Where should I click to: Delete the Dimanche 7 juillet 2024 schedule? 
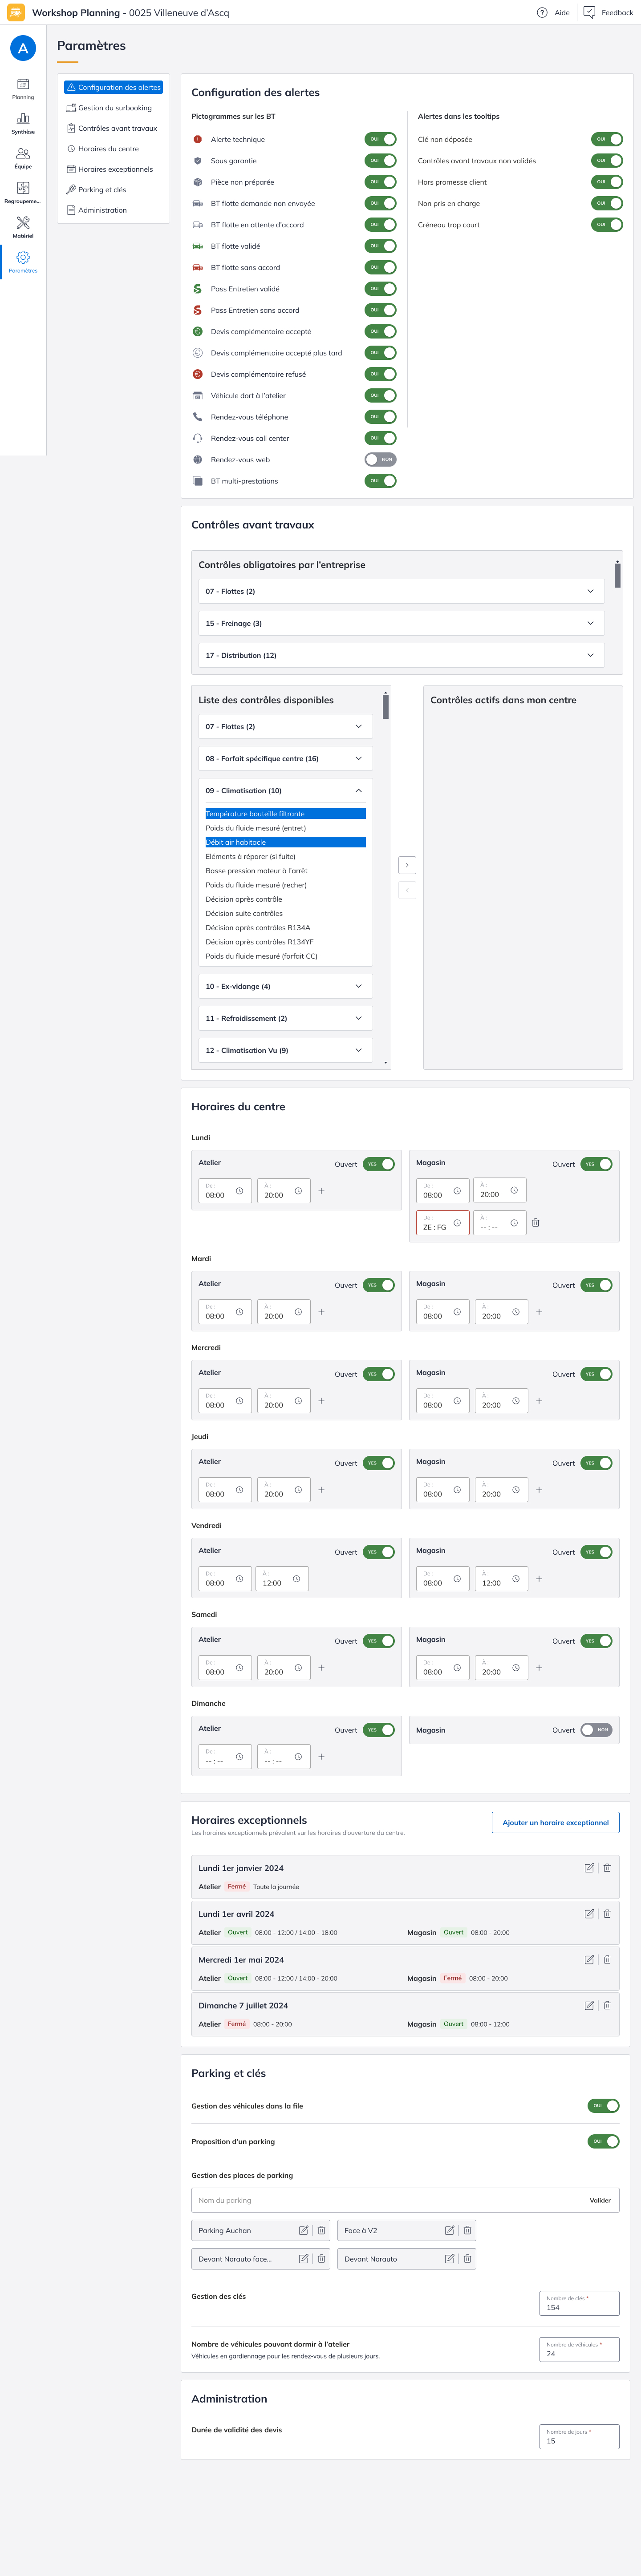click(x=607, y=2005)
